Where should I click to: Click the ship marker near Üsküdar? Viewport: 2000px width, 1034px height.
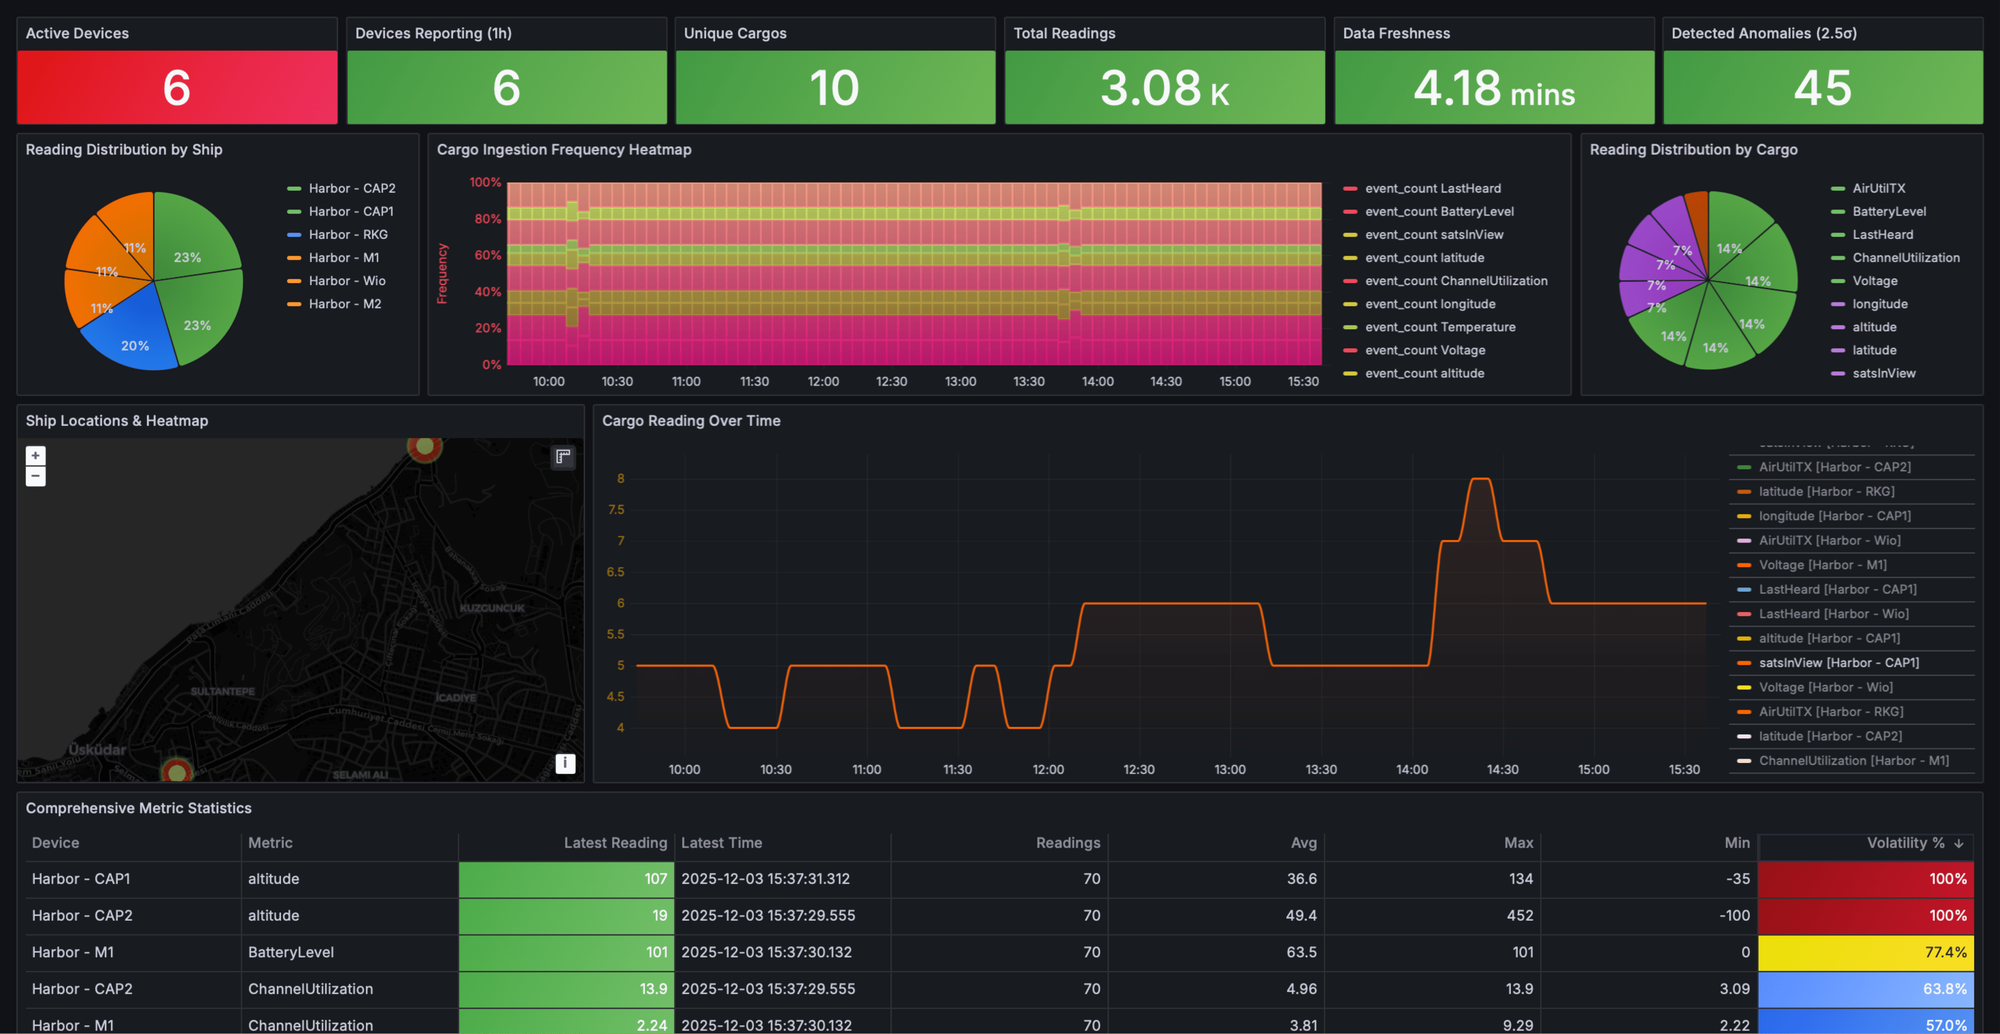(x=177, y=771)
